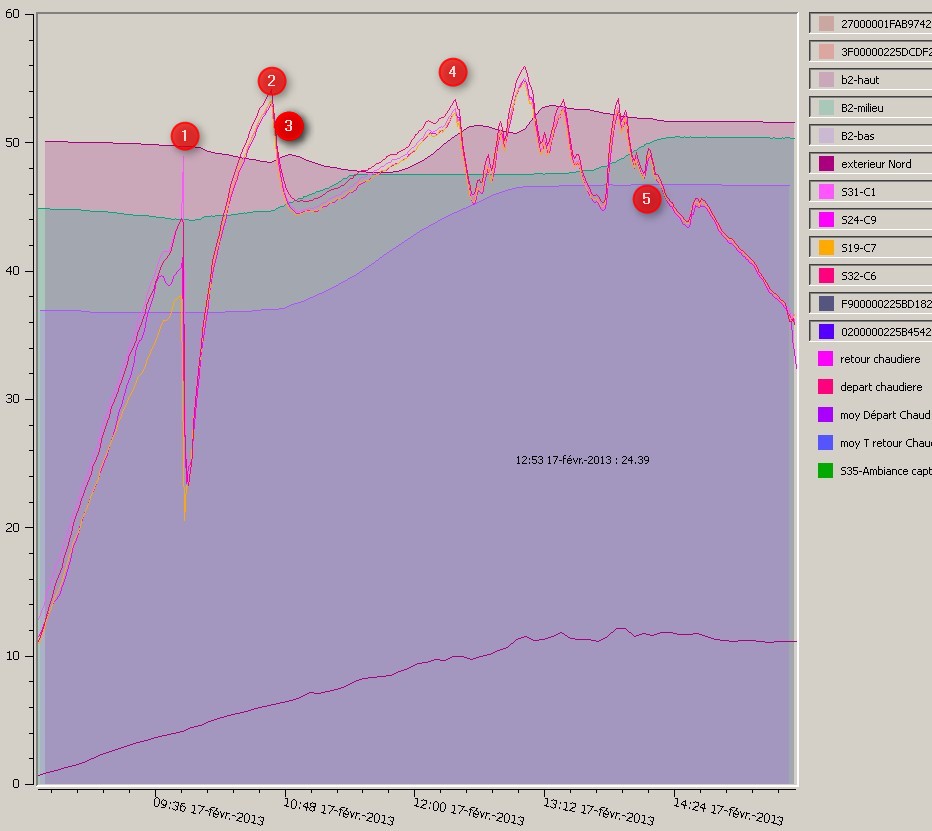The image size is (932, 831).
Task: Toggle the B2-milieu series in legend
Action: [x=870, y=107]
